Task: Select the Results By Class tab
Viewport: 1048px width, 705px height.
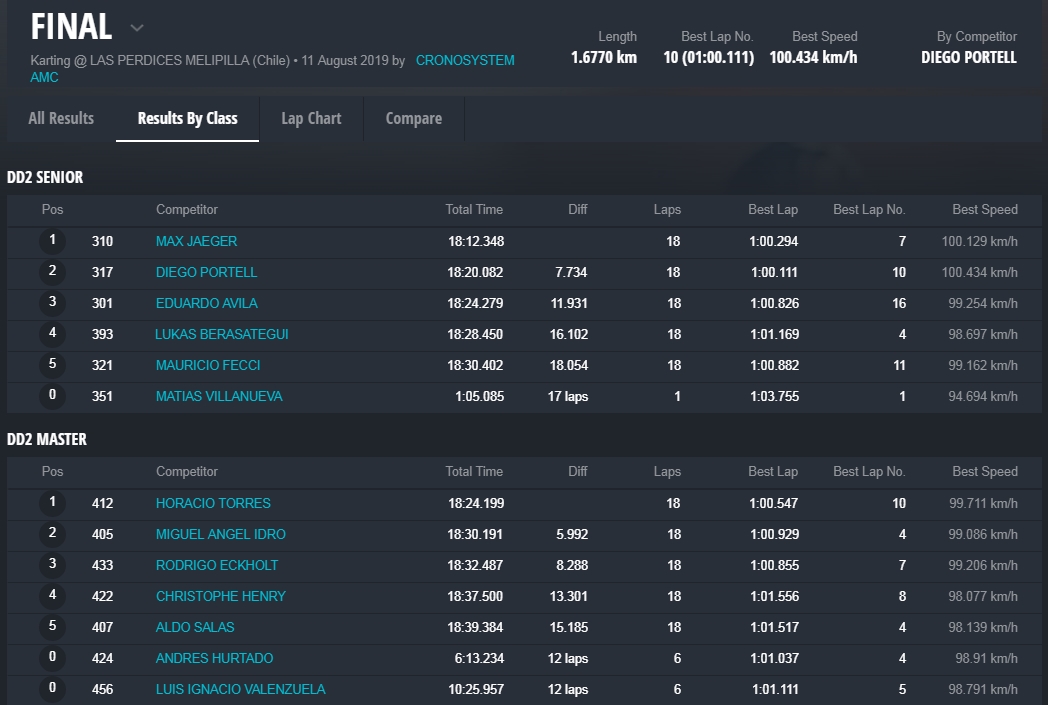Action: (x=187, y=118)
